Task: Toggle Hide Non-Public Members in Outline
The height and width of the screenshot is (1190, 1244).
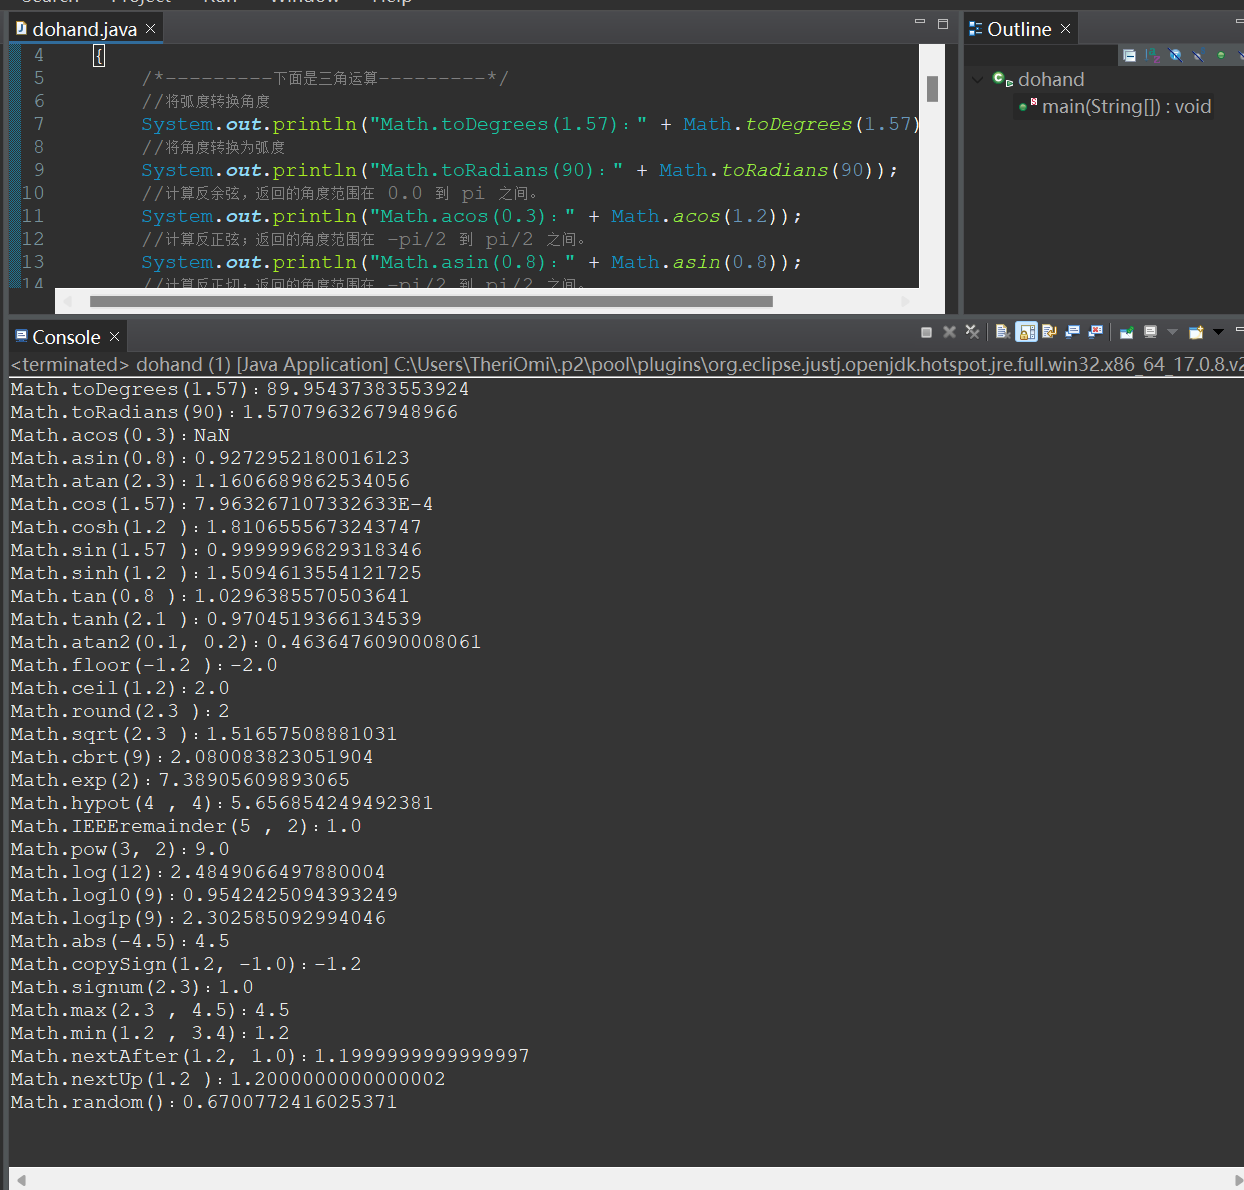Action: tap(1221, 55)
